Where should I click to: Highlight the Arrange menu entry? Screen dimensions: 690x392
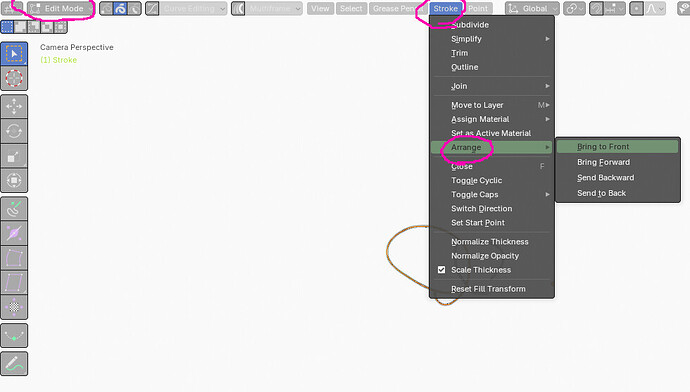492,147
